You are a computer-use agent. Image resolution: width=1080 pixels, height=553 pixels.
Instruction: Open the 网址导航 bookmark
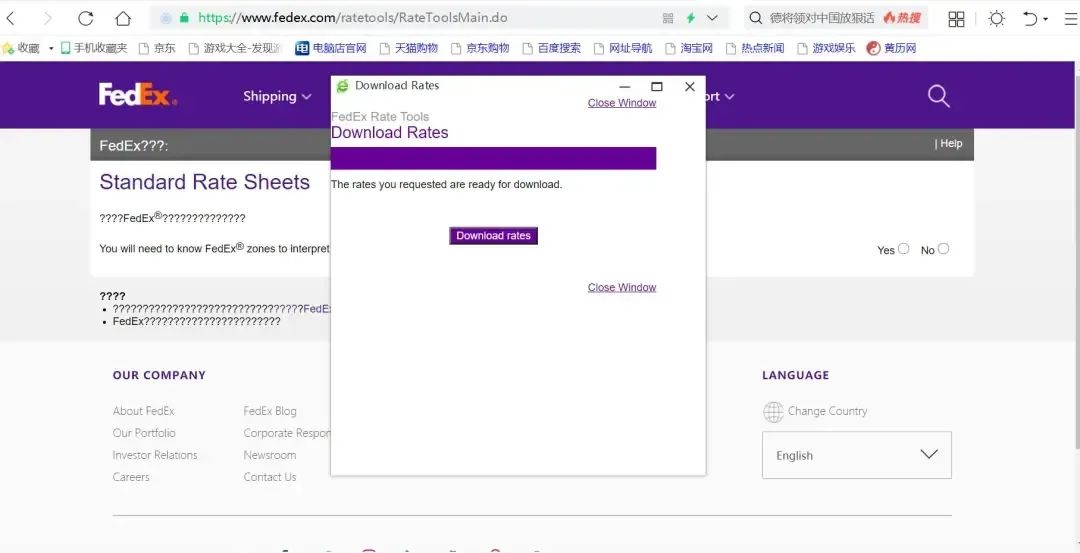coord(623,48)
